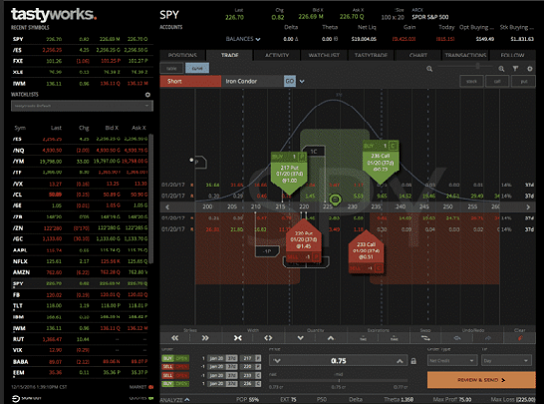Open the Balances dropdown
This screenshot has height=404, width=544.
coord(243,39)
